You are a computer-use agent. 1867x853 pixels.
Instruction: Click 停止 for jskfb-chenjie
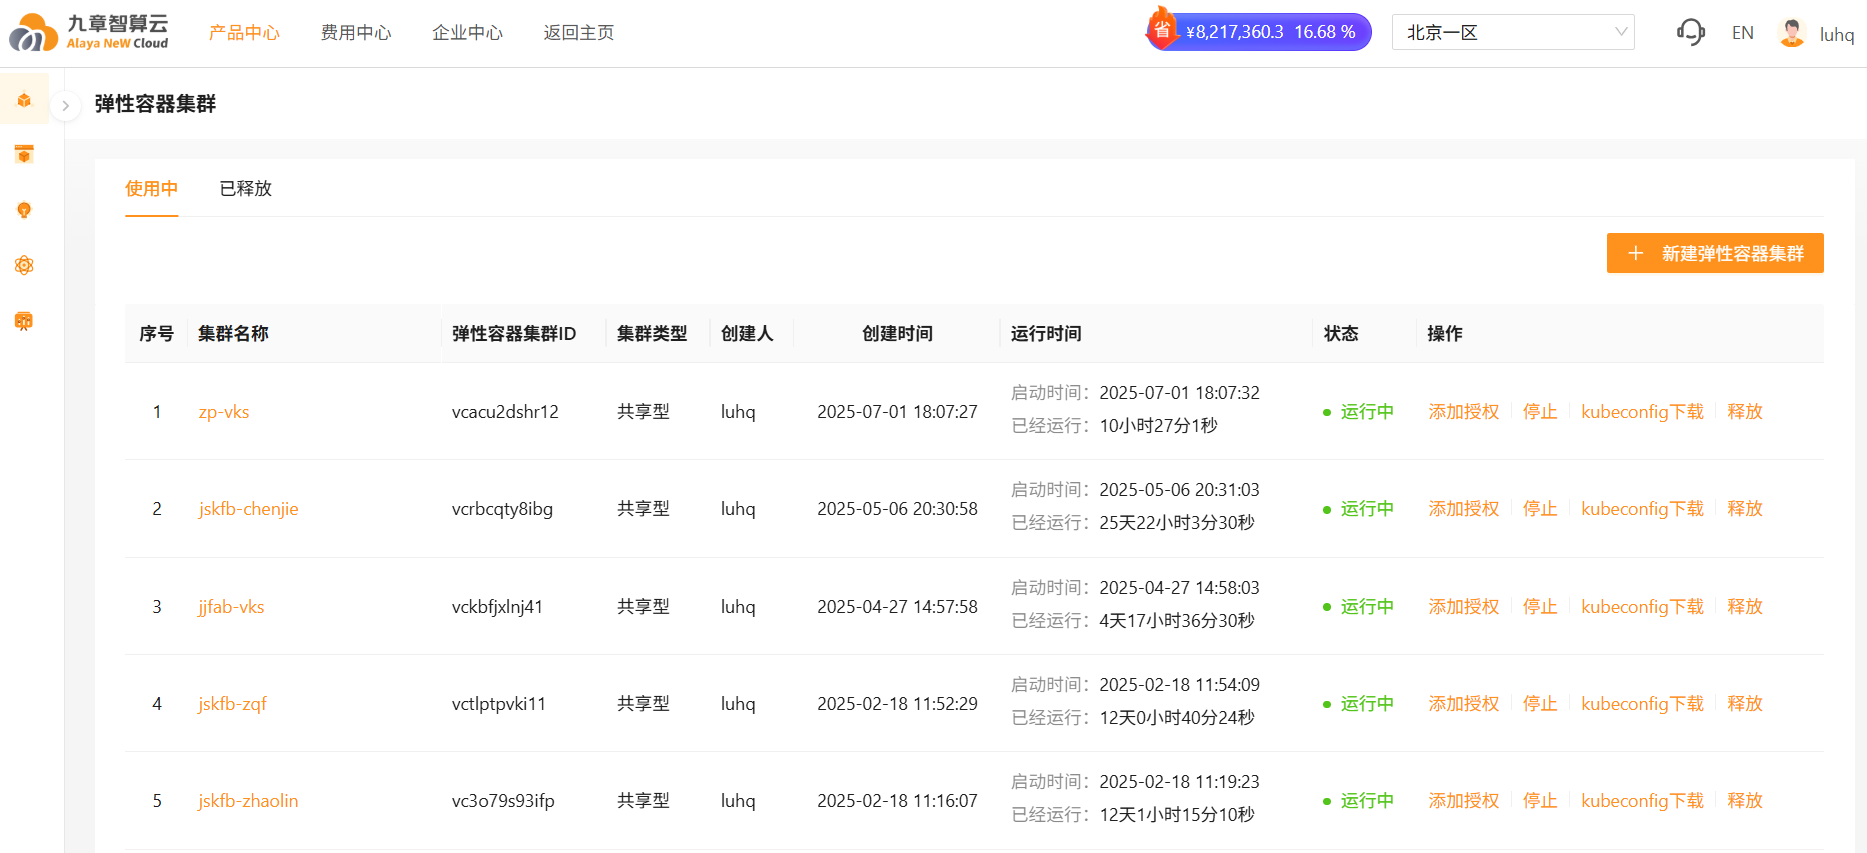coord(1540,509)
